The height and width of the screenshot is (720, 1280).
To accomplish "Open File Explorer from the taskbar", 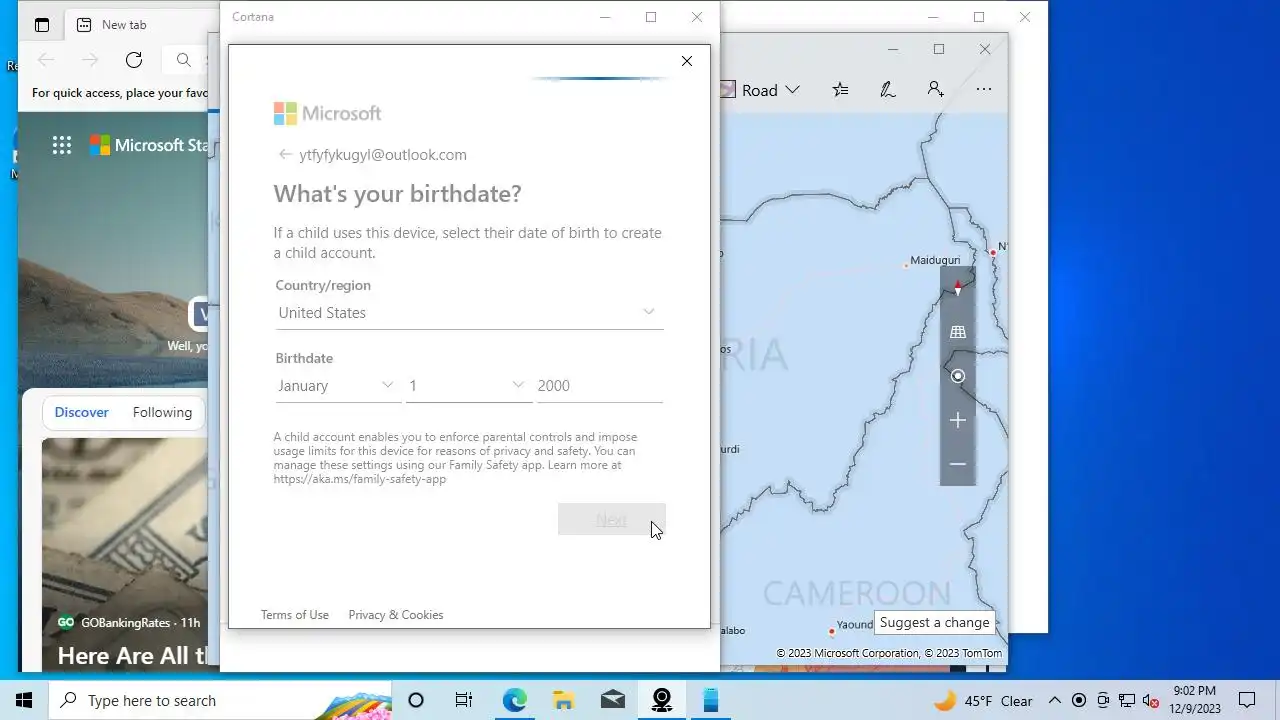I will pos(563,700).
